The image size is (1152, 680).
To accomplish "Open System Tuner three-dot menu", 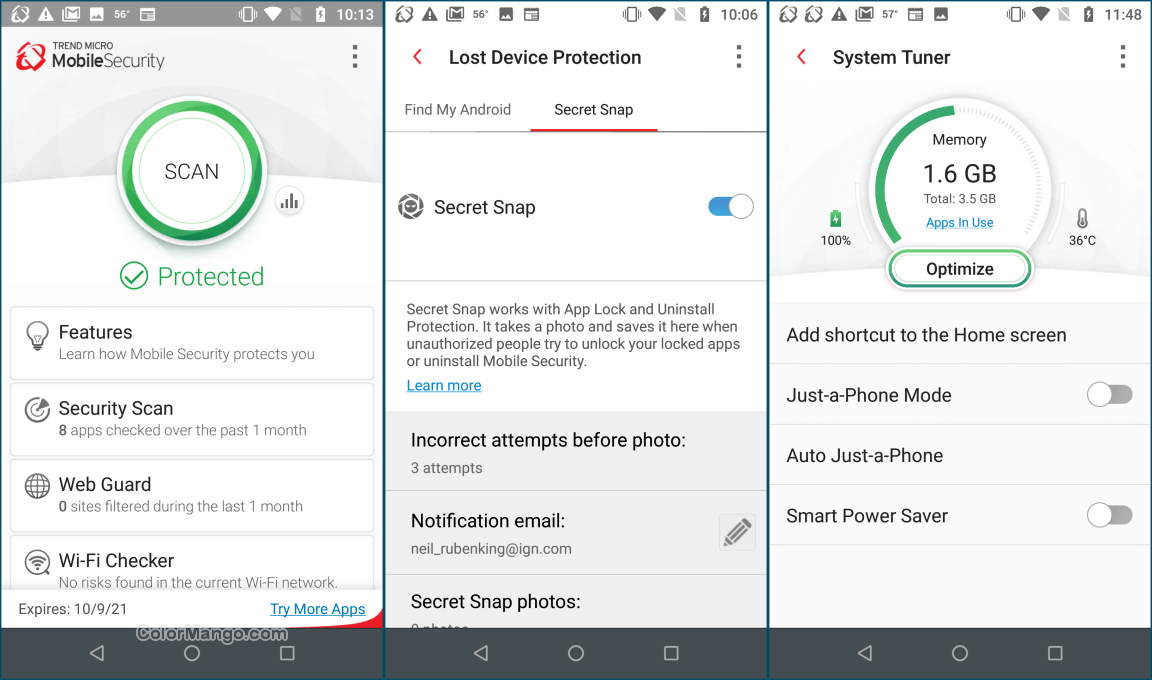I will (x=1122, y=57).
